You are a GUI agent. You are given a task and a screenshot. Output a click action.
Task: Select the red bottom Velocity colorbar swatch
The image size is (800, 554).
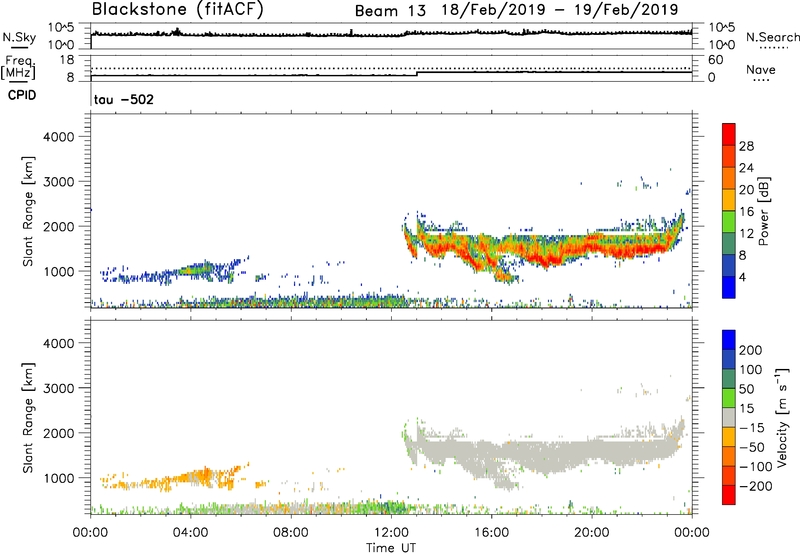coord(729,495)
